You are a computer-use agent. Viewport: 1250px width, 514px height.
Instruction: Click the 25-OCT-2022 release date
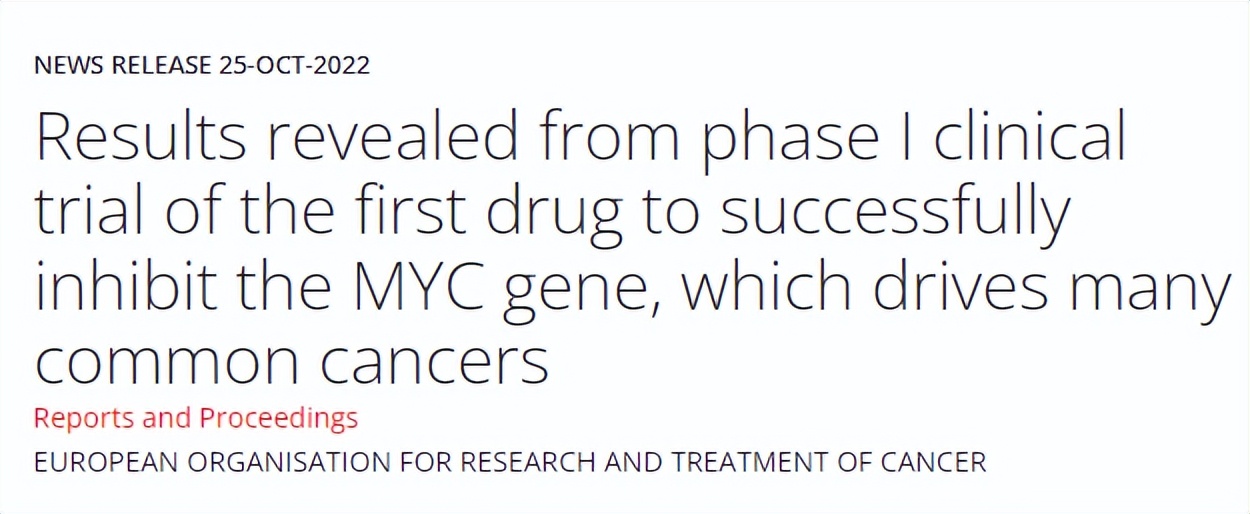click(293, 66)
